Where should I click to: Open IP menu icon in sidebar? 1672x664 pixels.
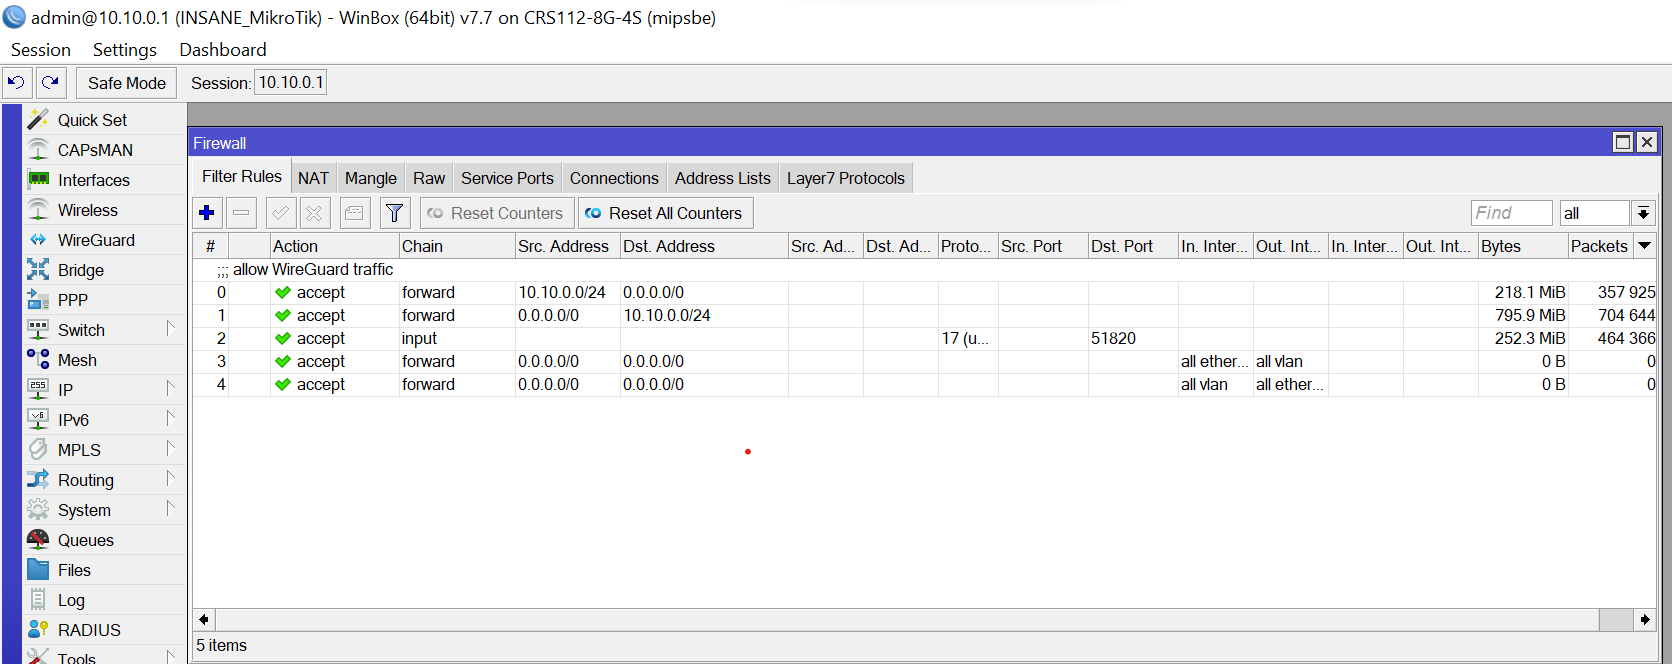[x=38, y=389]
